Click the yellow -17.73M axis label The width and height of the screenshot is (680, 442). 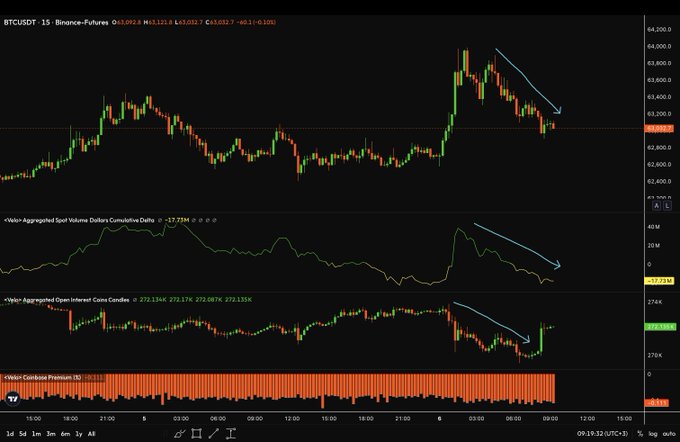pyautogui.click(x=659, y=281)
